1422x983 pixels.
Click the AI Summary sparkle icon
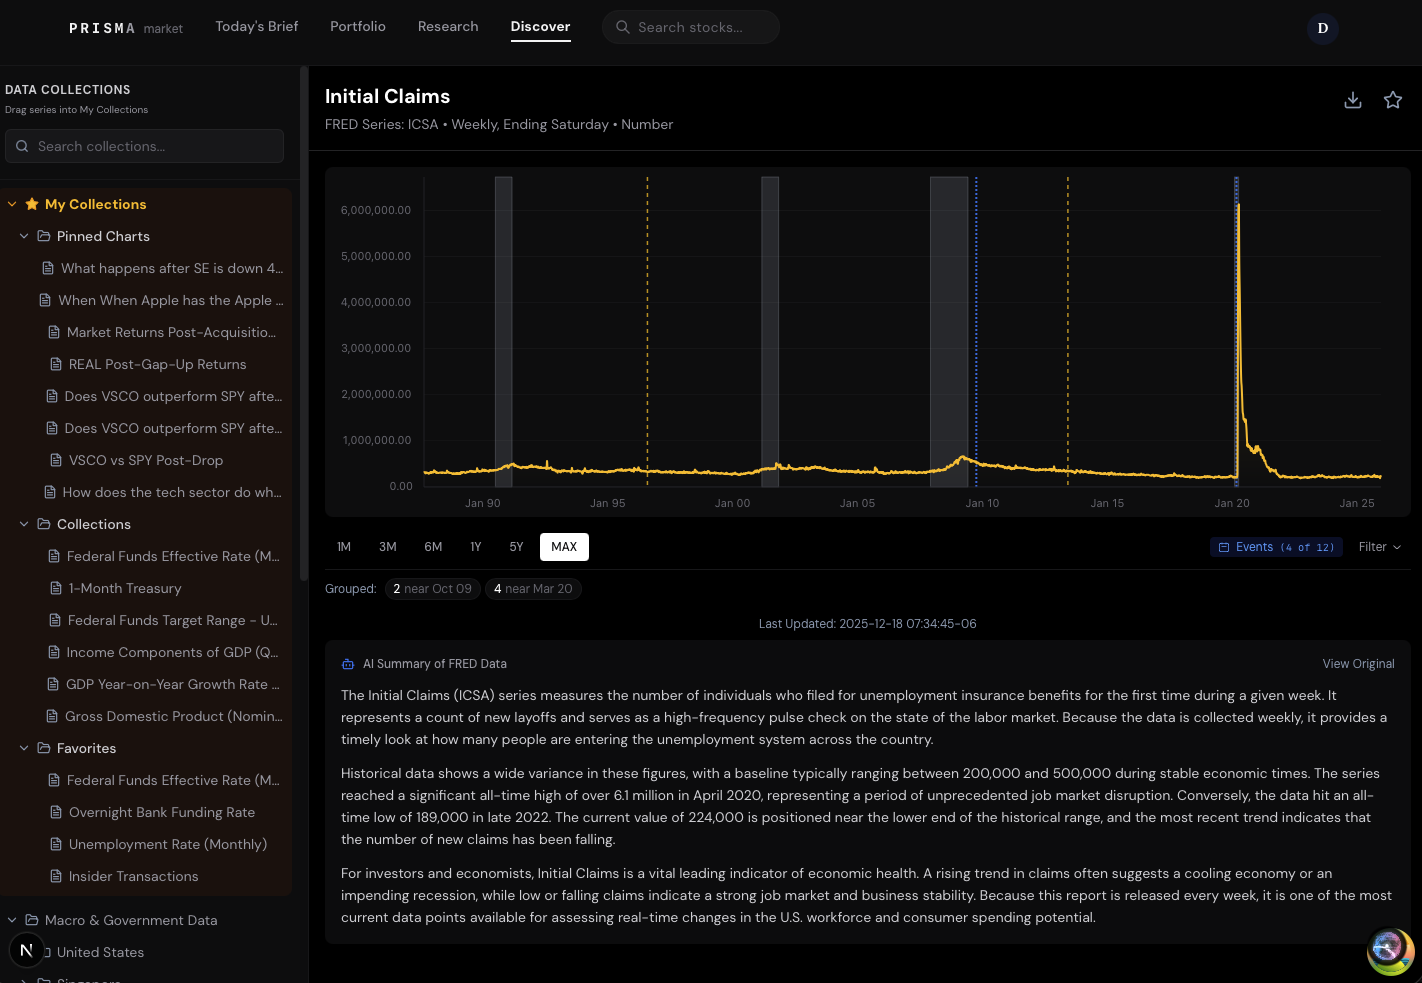pos(347,663)
